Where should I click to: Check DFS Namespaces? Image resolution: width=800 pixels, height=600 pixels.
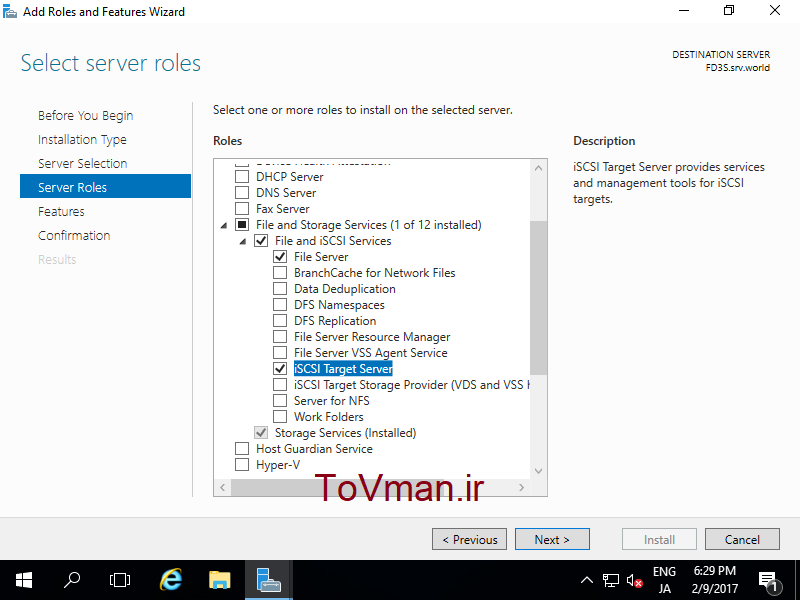click(280, 305)
